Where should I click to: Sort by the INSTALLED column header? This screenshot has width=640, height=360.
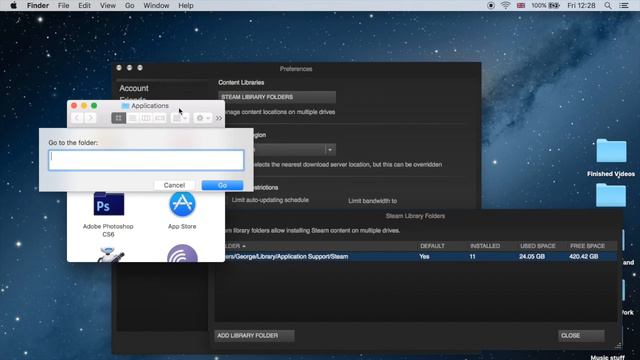[x=485, y=246]
